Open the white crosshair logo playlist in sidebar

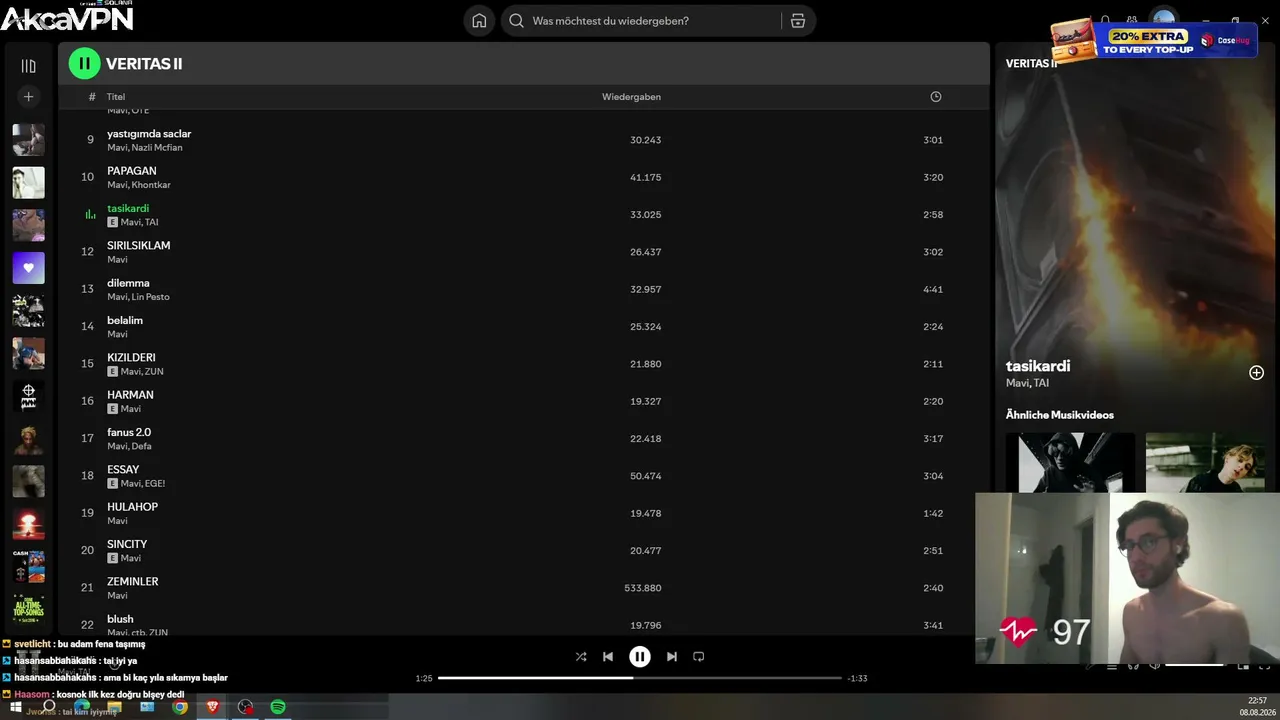[x=28, y=396]
